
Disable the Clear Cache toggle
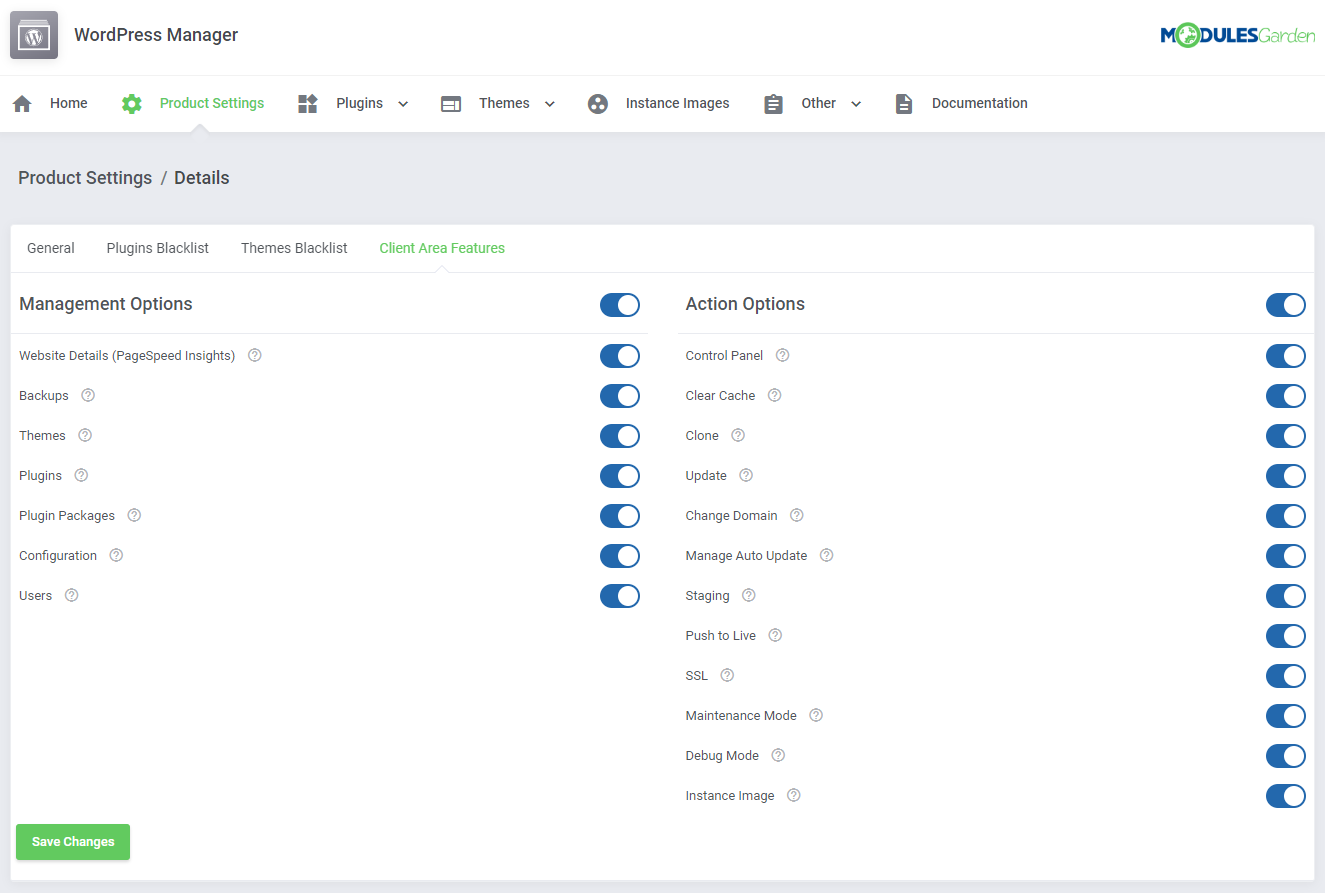[1286, 396]
